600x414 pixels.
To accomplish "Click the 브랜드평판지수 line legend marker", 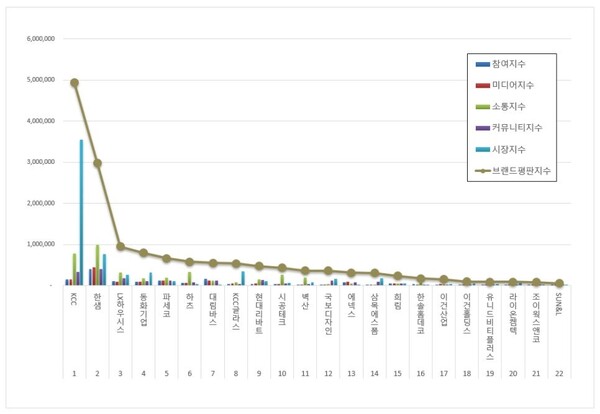I will [483, 171].
